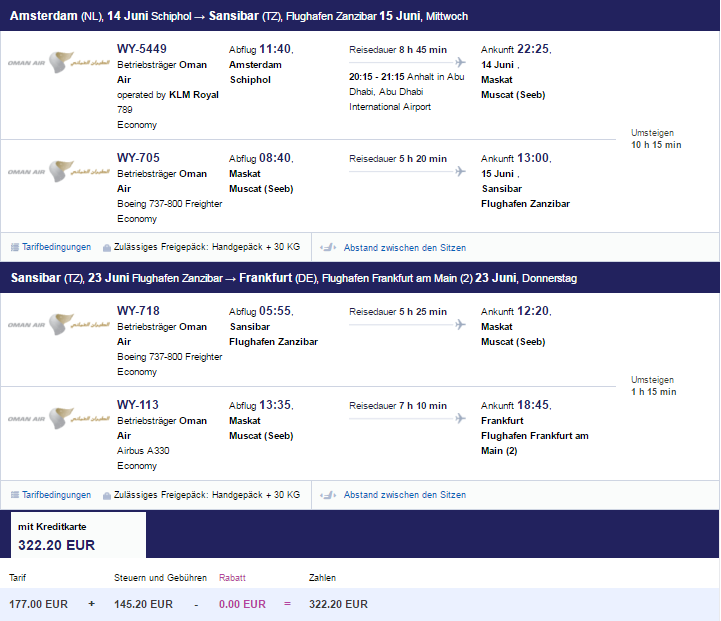Click baggage icon next to return Freigepäck
Screen dimensions: 721x621
[x=107, y=496]
